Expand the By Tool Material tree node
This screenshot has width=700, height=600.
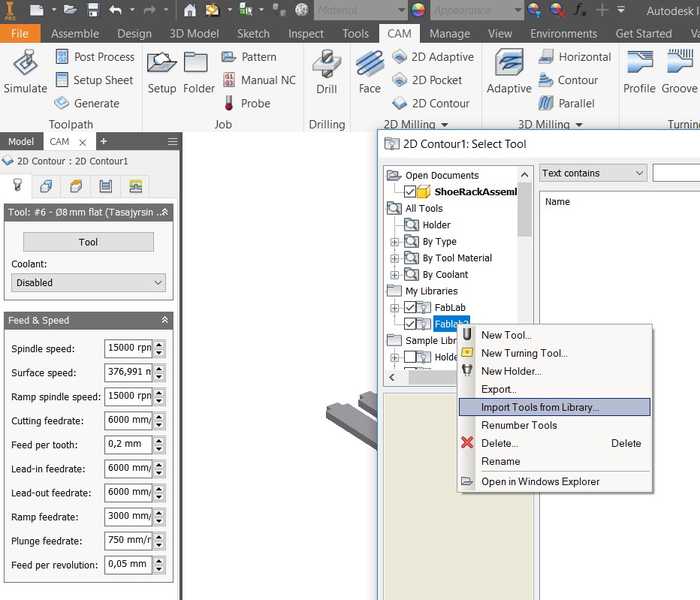click(x=394, y=258)
